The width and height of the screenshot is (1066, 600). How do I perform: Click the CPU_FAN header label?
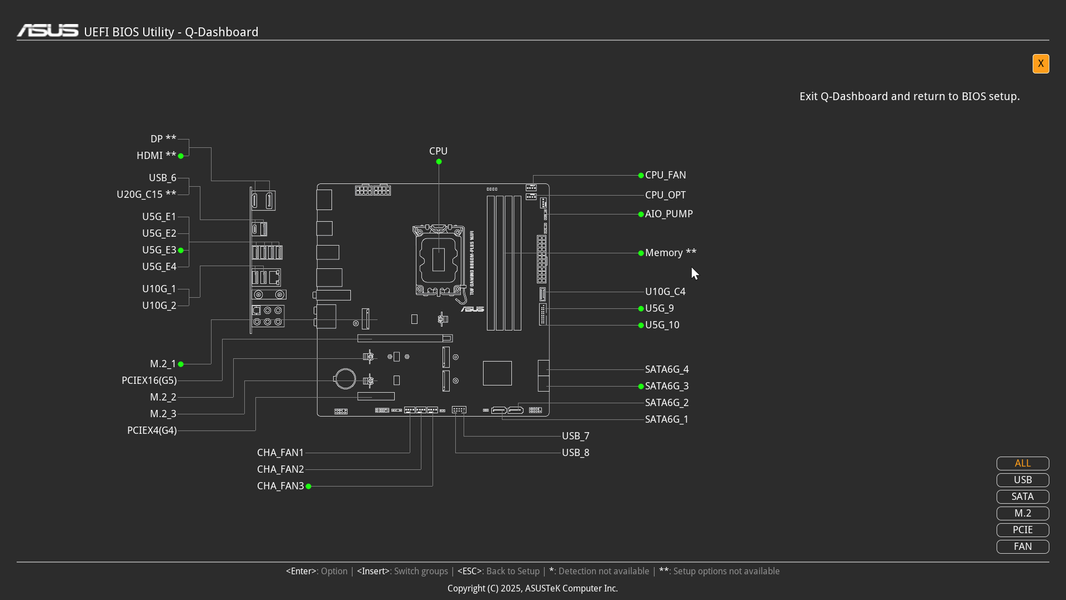pyautogui.click(x=665, y=175)
